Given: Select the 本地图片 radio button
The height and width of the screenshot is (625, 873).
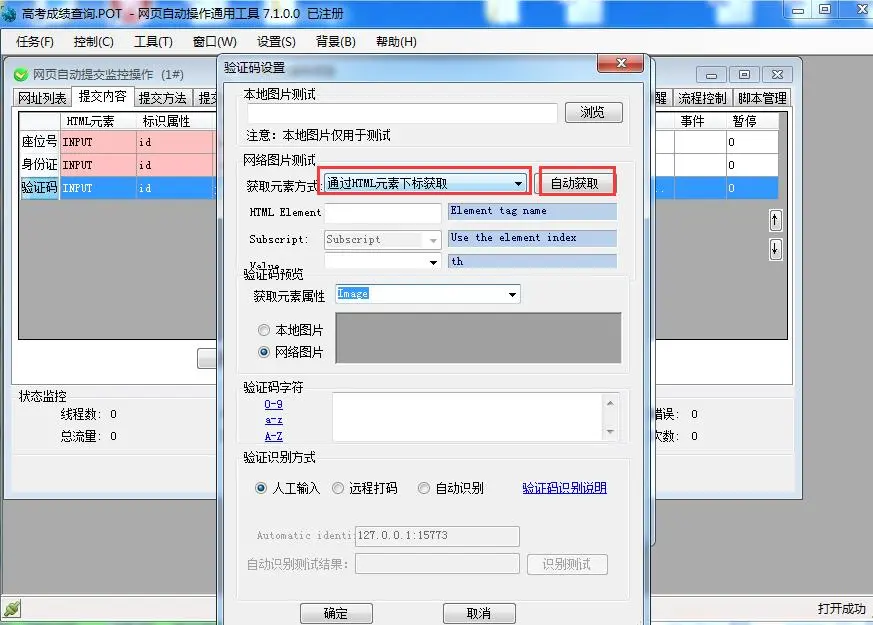Looking at the screenshot, I should pyautogui.click(x=264, y=330).
